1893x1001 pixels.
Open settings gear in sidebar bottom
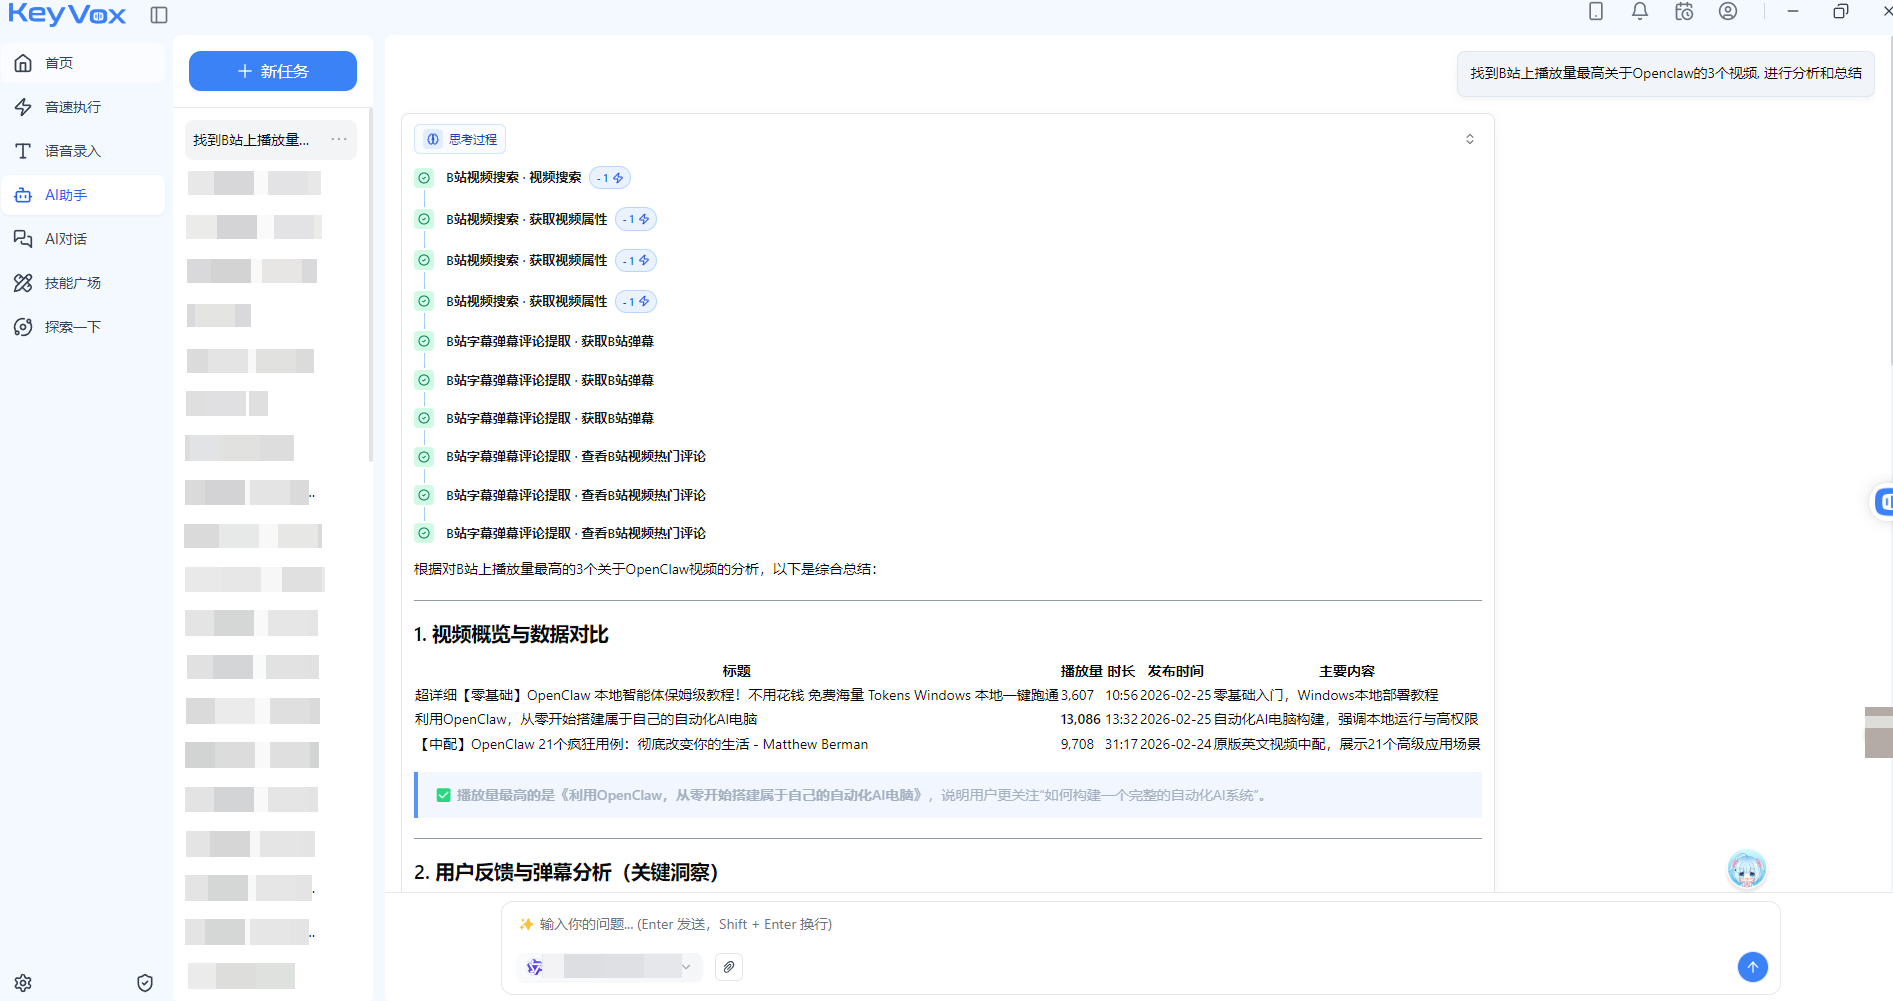coord(23,983)
